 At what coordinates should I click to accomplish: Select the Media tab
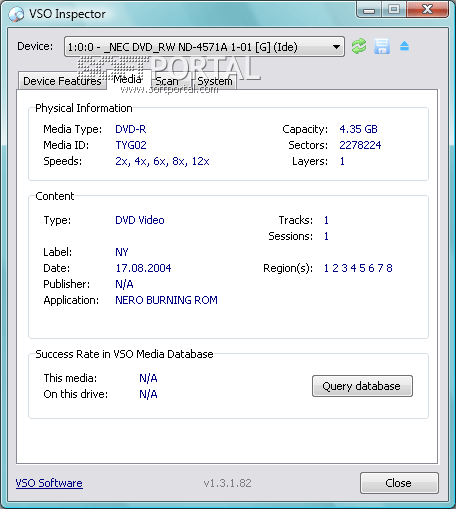click(x=128, y=79)
